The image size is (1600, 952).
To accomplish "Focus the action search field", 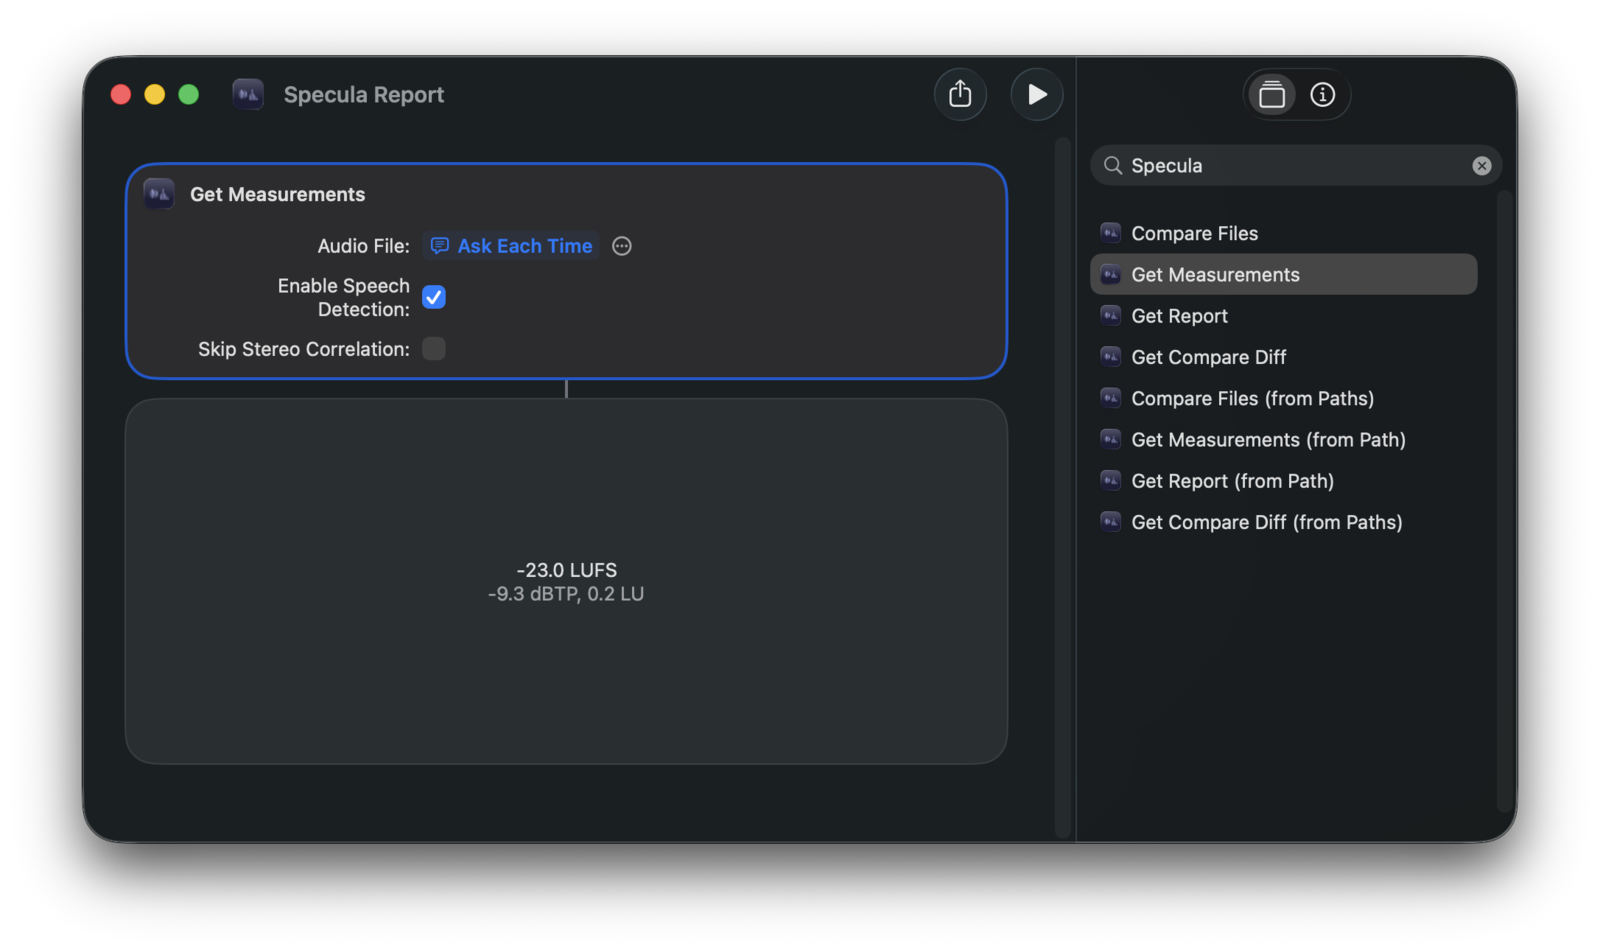I will [1296, 166].
